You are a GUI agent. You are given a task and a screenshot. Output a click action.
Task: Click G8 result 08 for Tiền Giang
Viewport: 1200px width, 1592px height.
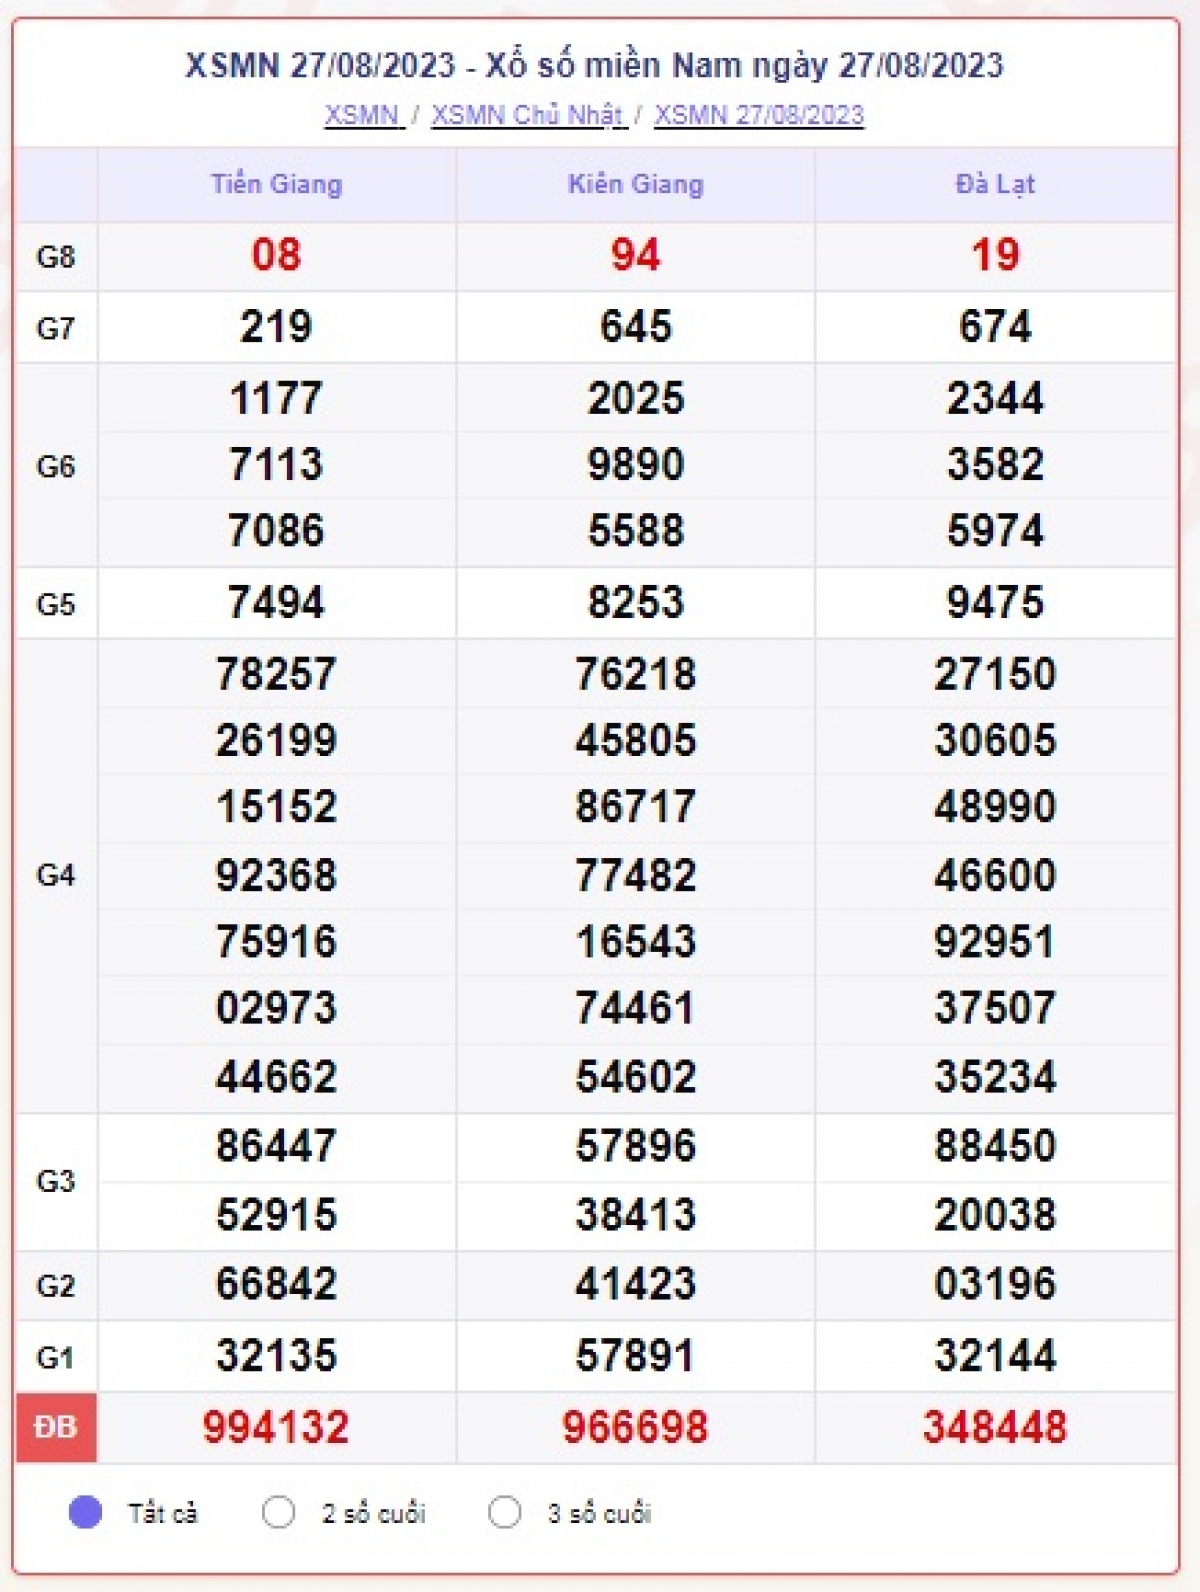point(276,255)
